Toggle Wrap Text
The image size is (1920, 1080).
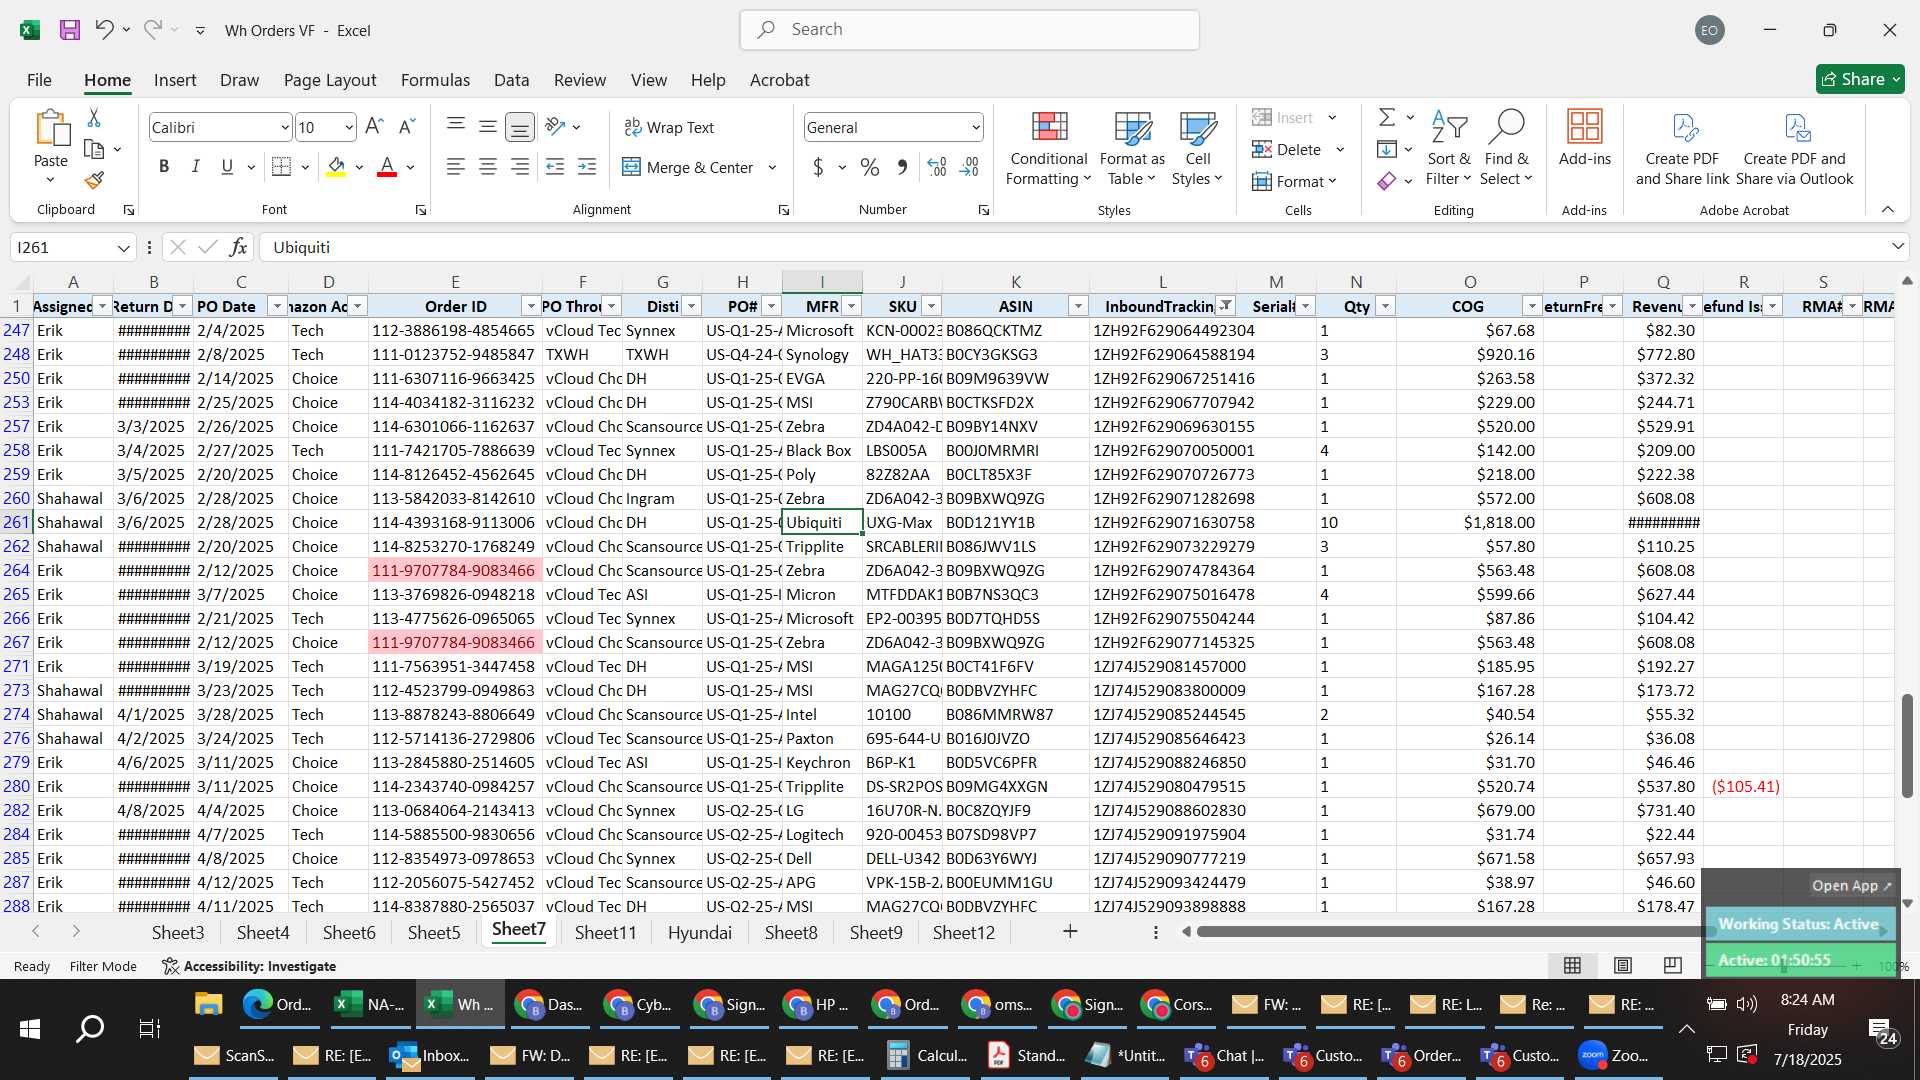tap(669, 127)
